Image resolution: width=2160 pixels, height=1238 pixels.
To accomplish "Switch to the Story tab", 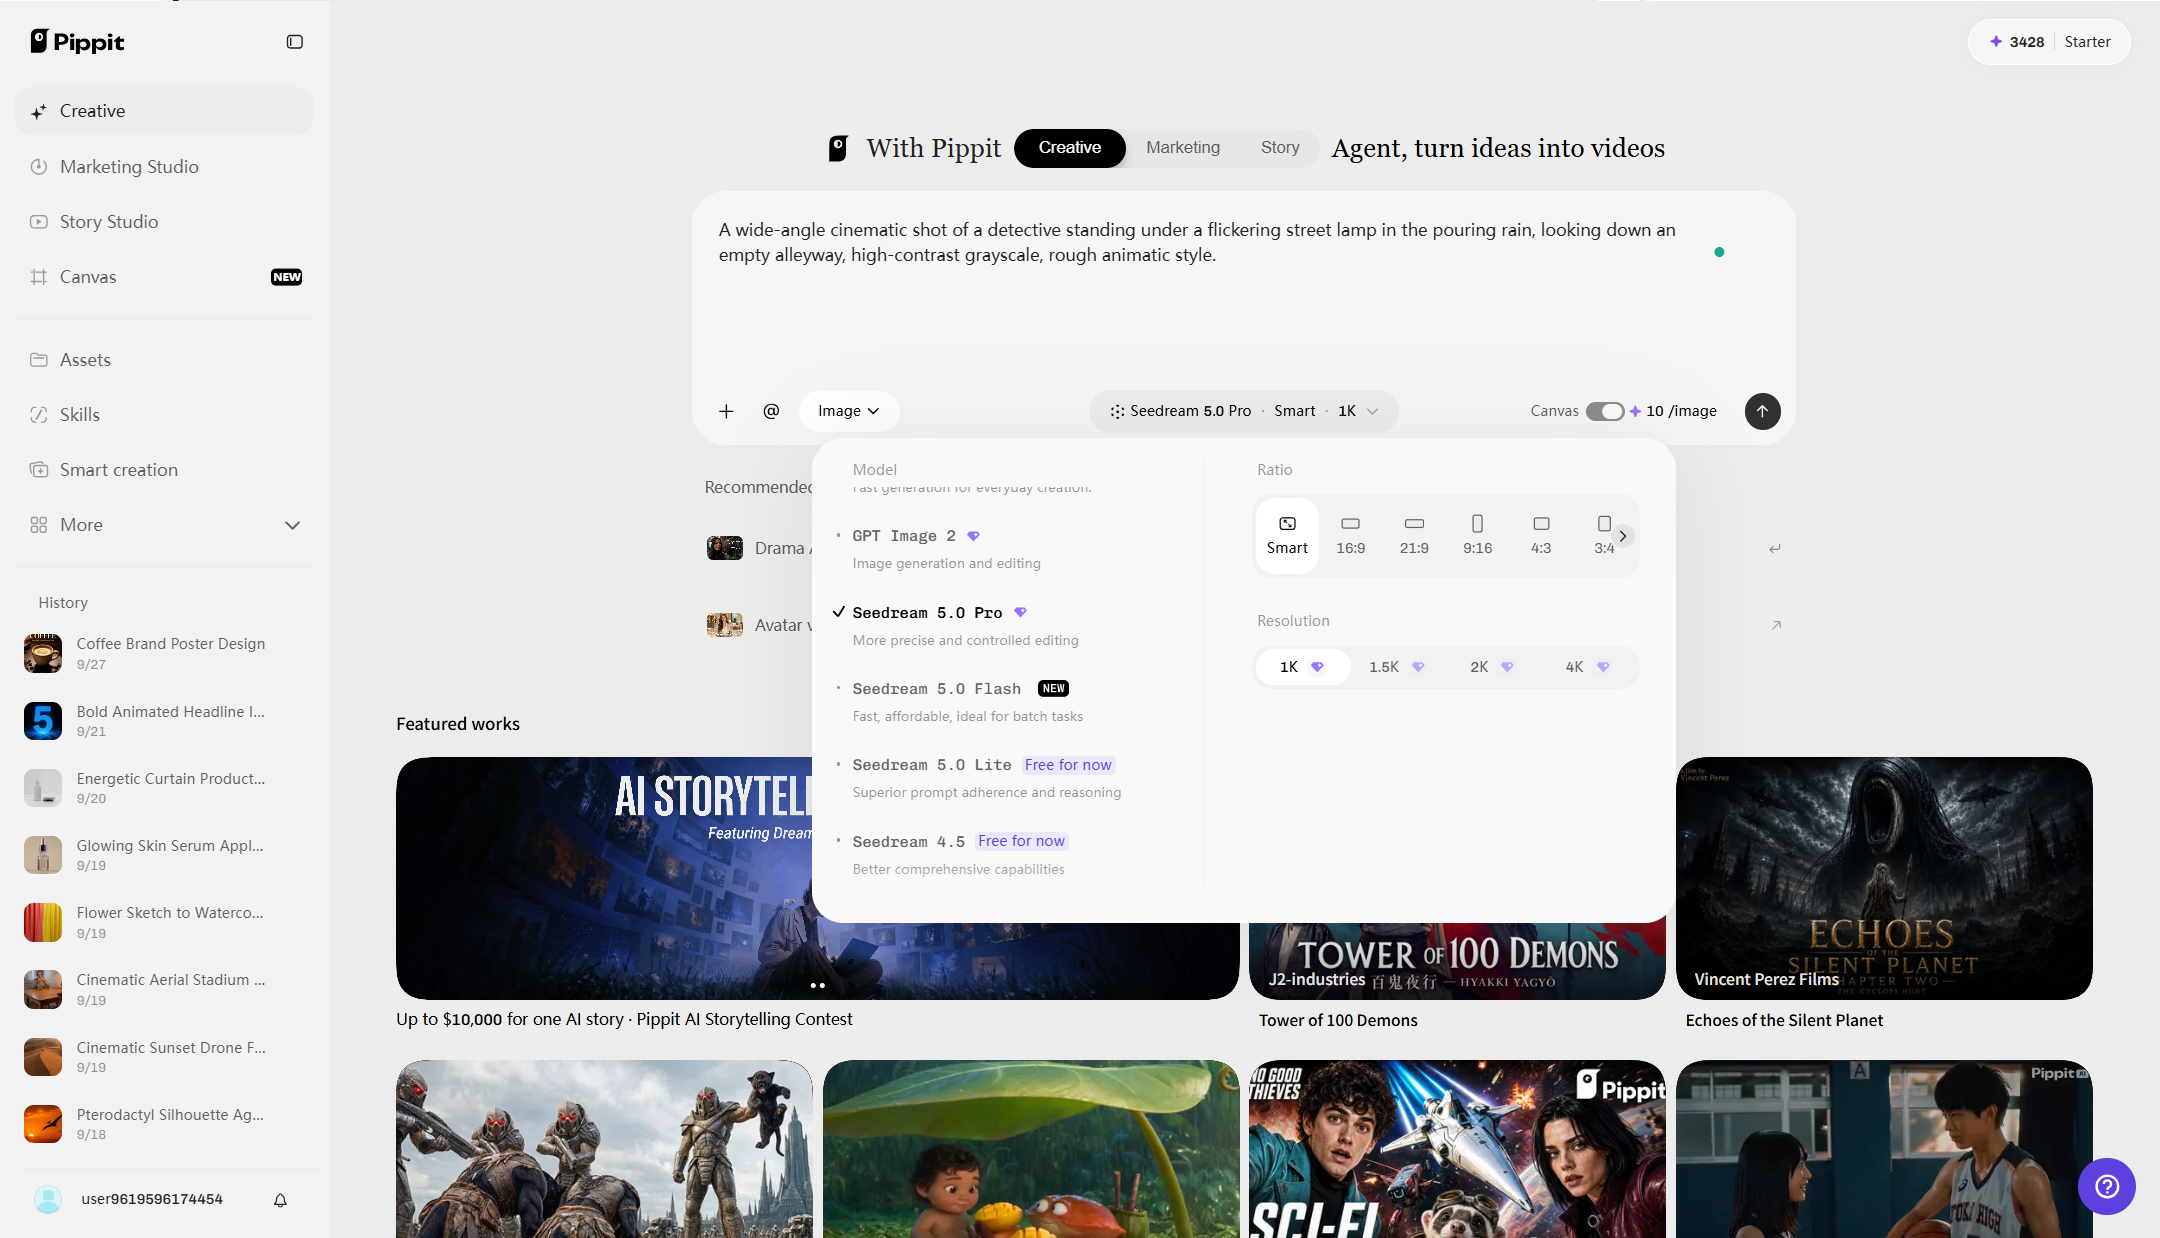I will [x=1280, y=148].
